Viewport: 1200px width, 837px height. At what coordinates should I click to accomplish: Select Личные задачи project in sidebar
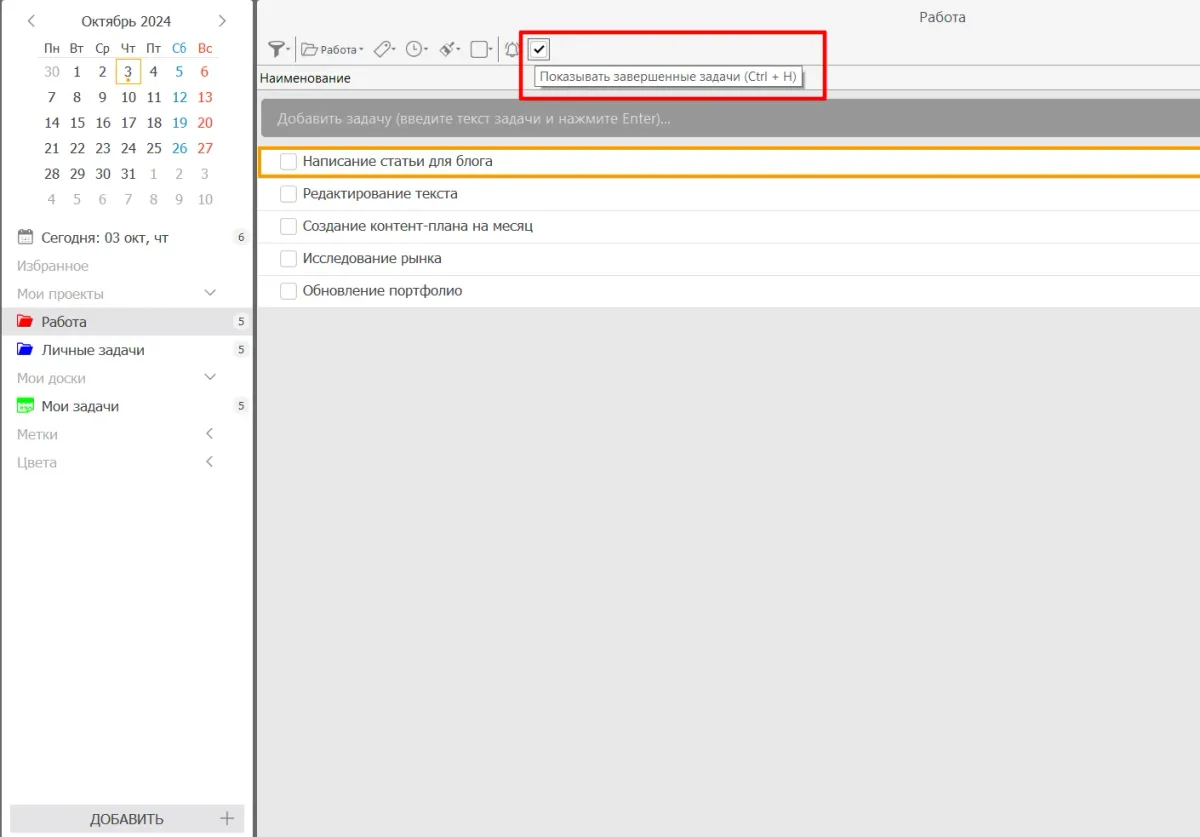pos(93,350)
